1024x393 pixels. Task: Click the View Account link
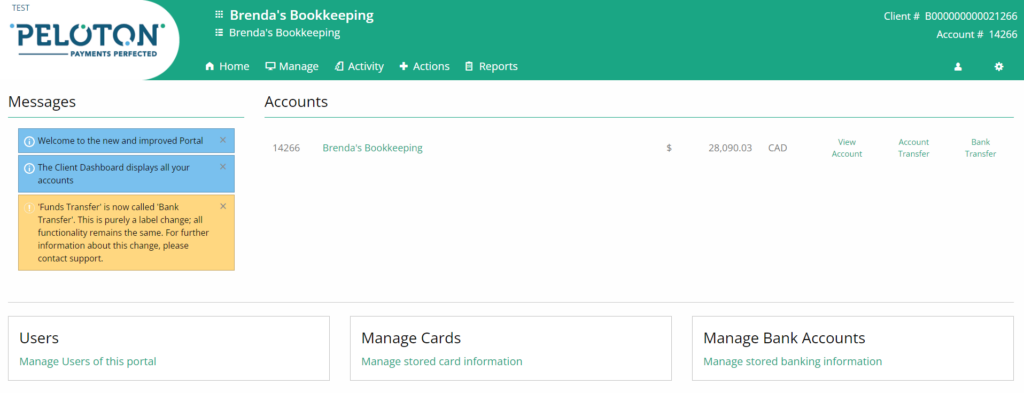point(847,148)
